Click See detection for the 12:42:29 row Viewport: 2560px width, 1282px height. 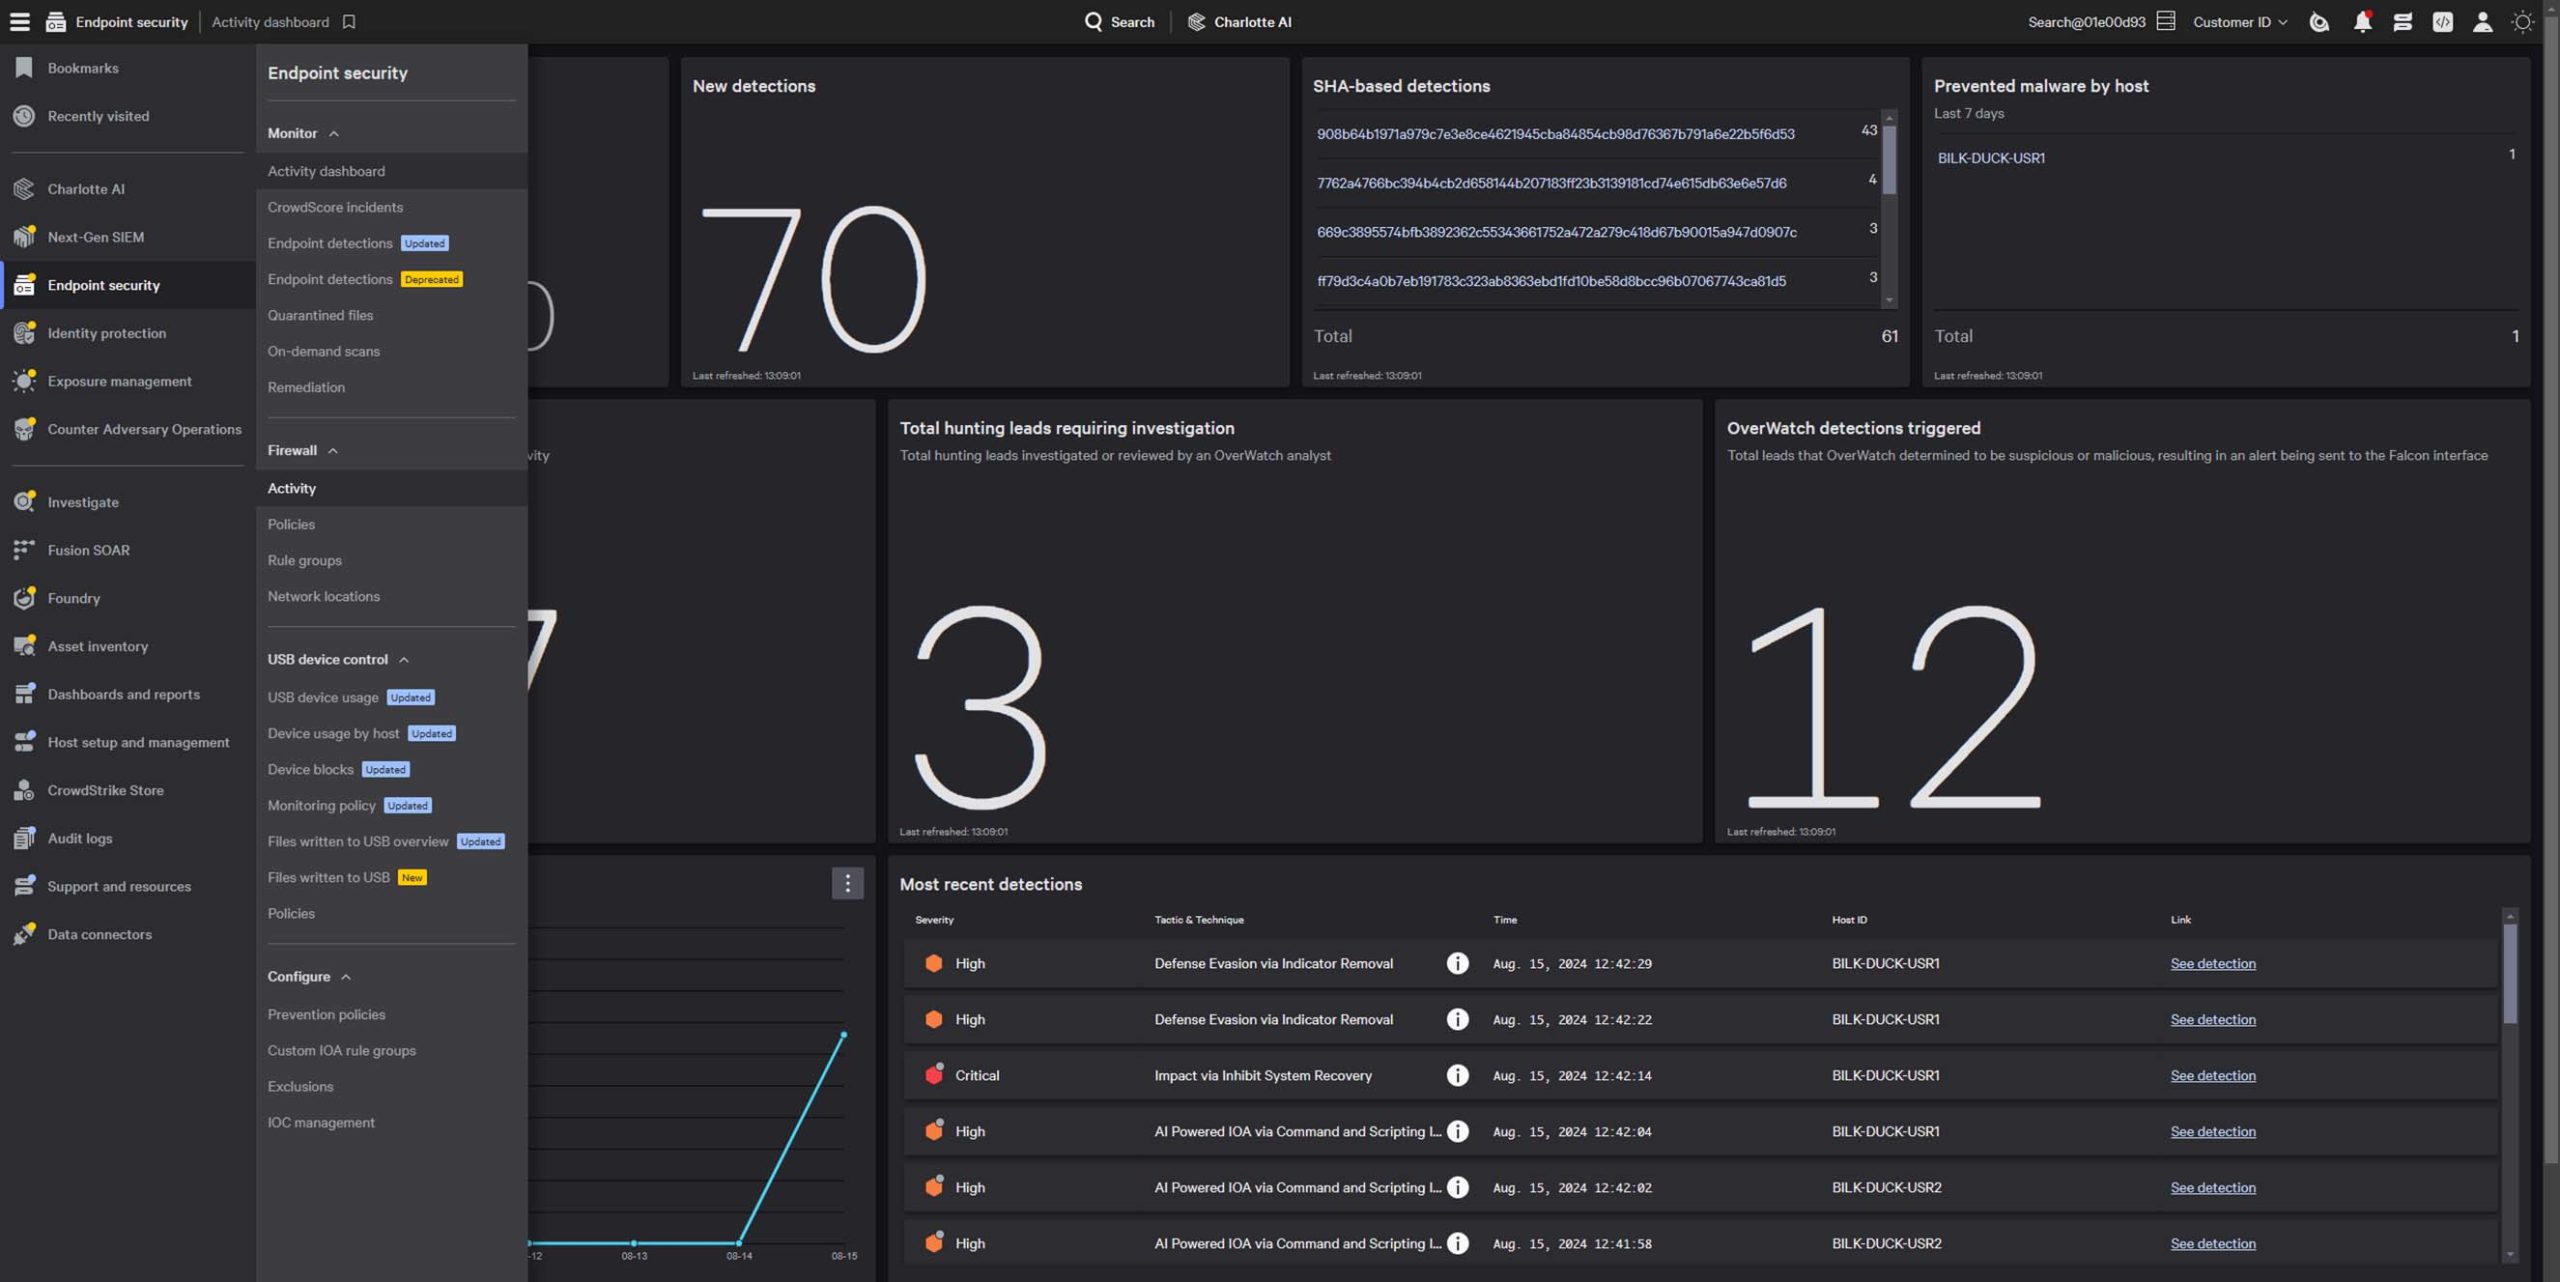[x=2212, y=962]
